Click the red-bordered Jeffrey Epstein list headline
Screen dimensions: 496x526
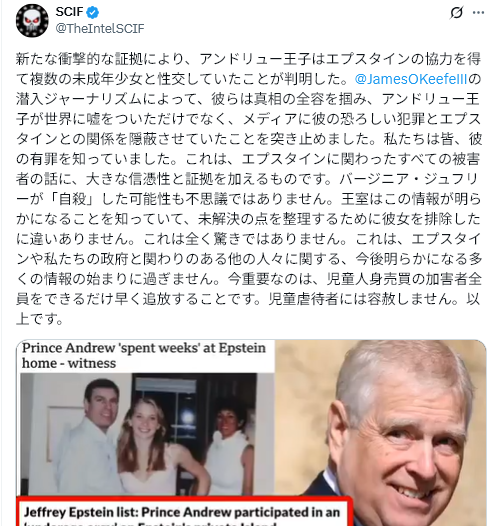[184, 512]
